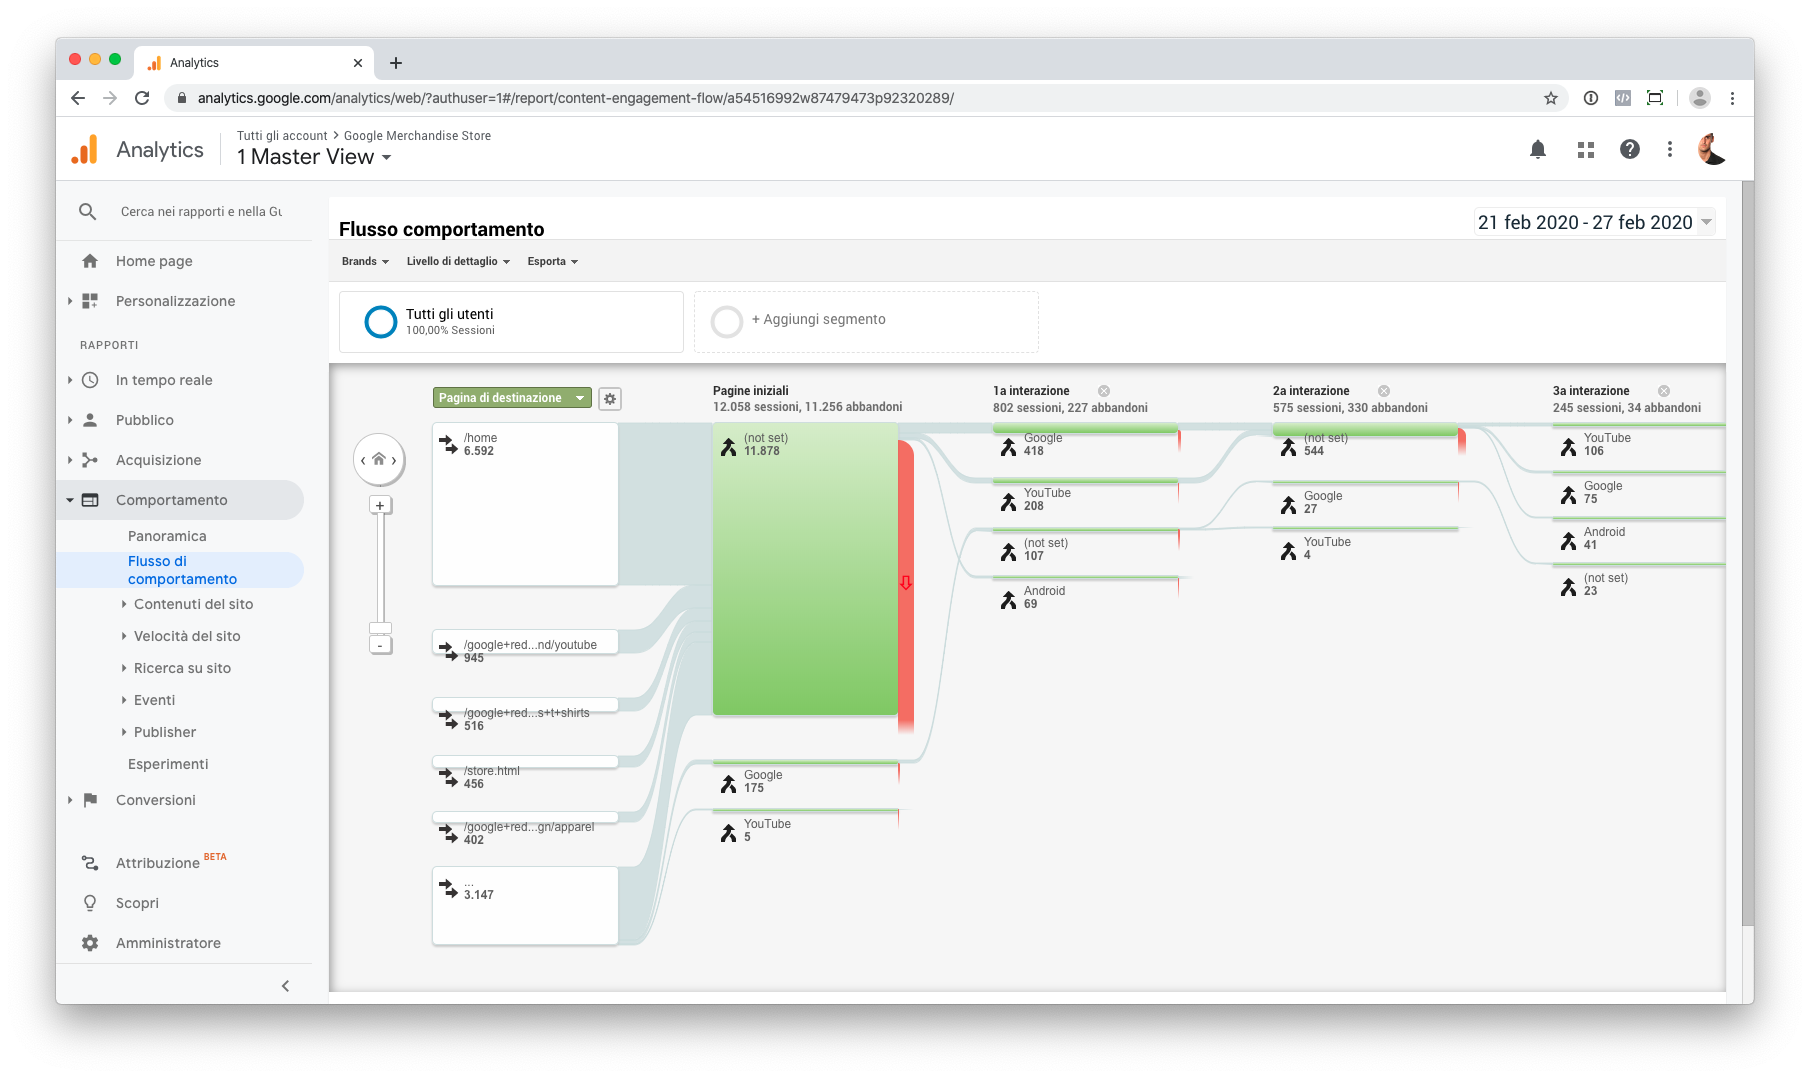The width and height of the screenshot is (1810, 1078).
Task: Open the 1 Master View selector
Action: click(314, 157)
